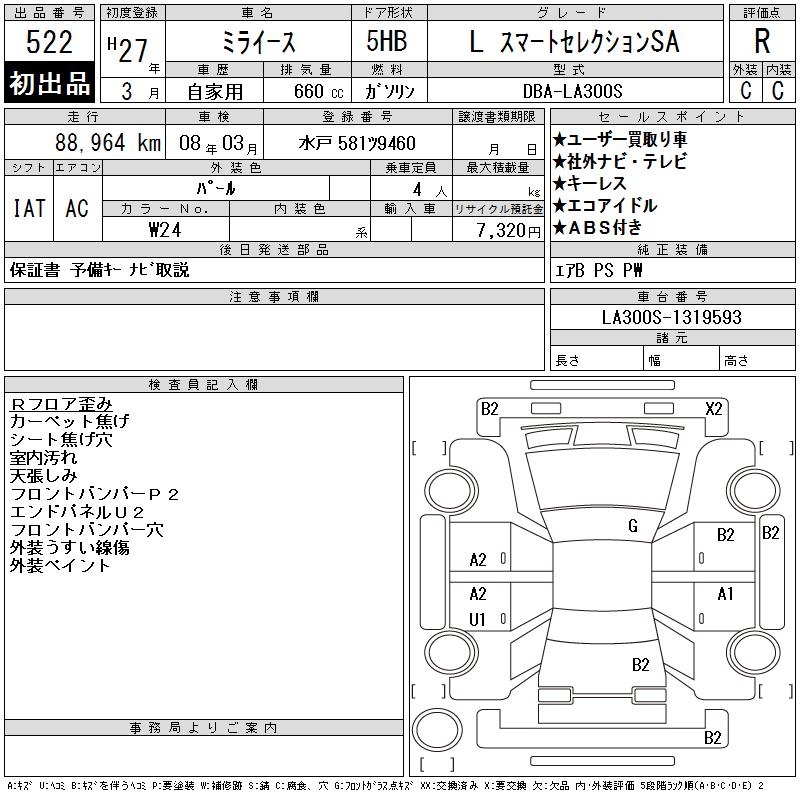Click sales point ★社外ナビ・テレビ
The height and width of the screenshot is (800, 800).
pyautogui.click(x=620, y=161)
